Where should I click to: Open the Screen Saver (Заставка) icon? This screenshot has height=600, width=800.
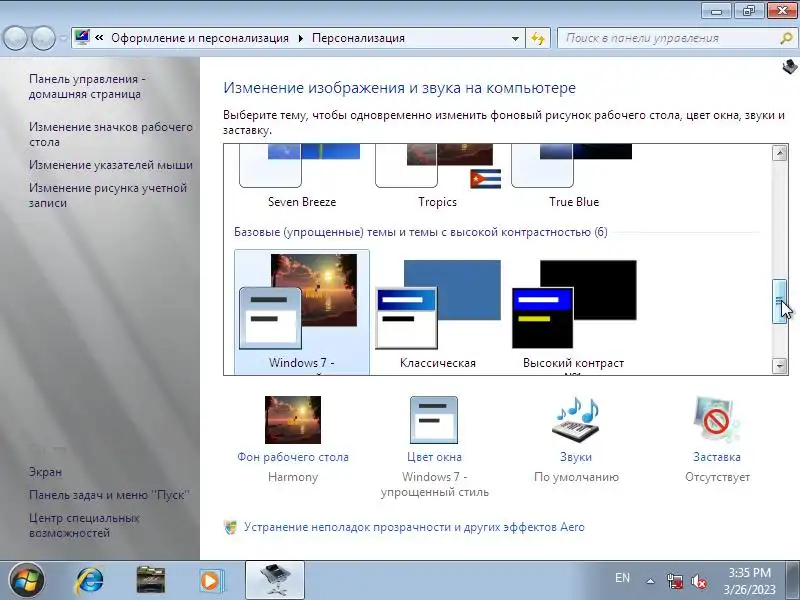click(x=716, y=419)
